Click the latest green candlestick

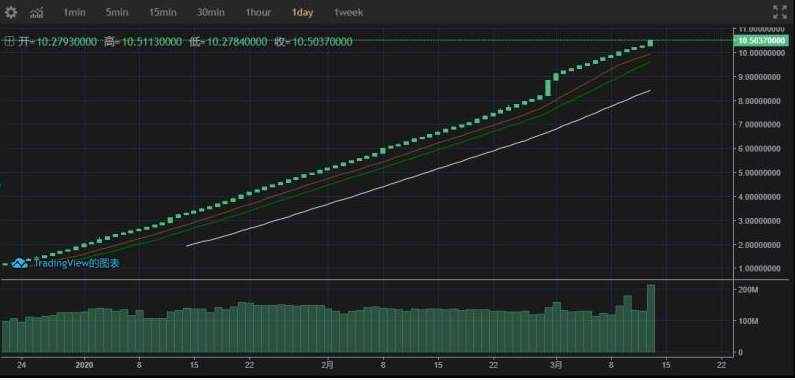tap(651, 43)
